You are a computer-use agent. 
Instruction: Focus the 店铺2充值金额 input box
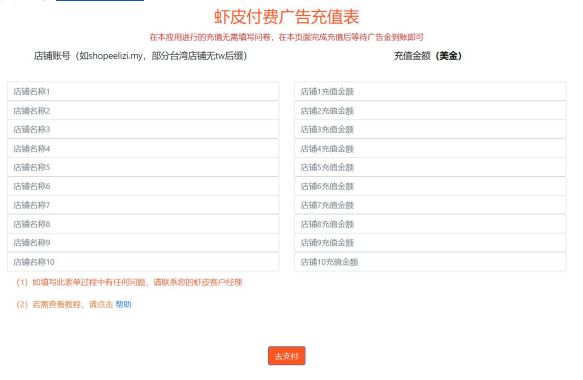click(x=430, y=110)
